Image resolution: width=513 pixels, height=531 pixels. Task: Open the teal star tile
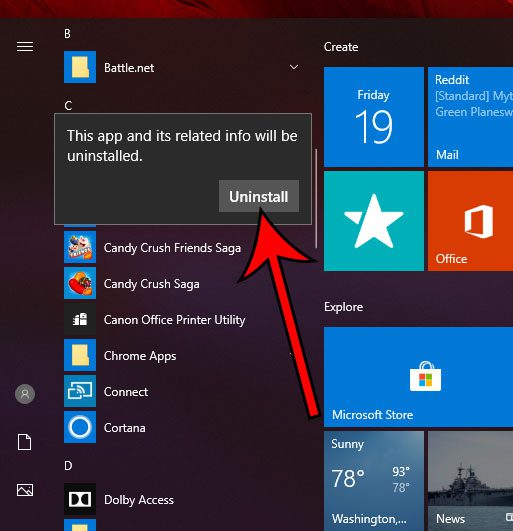tap(374, 221)
